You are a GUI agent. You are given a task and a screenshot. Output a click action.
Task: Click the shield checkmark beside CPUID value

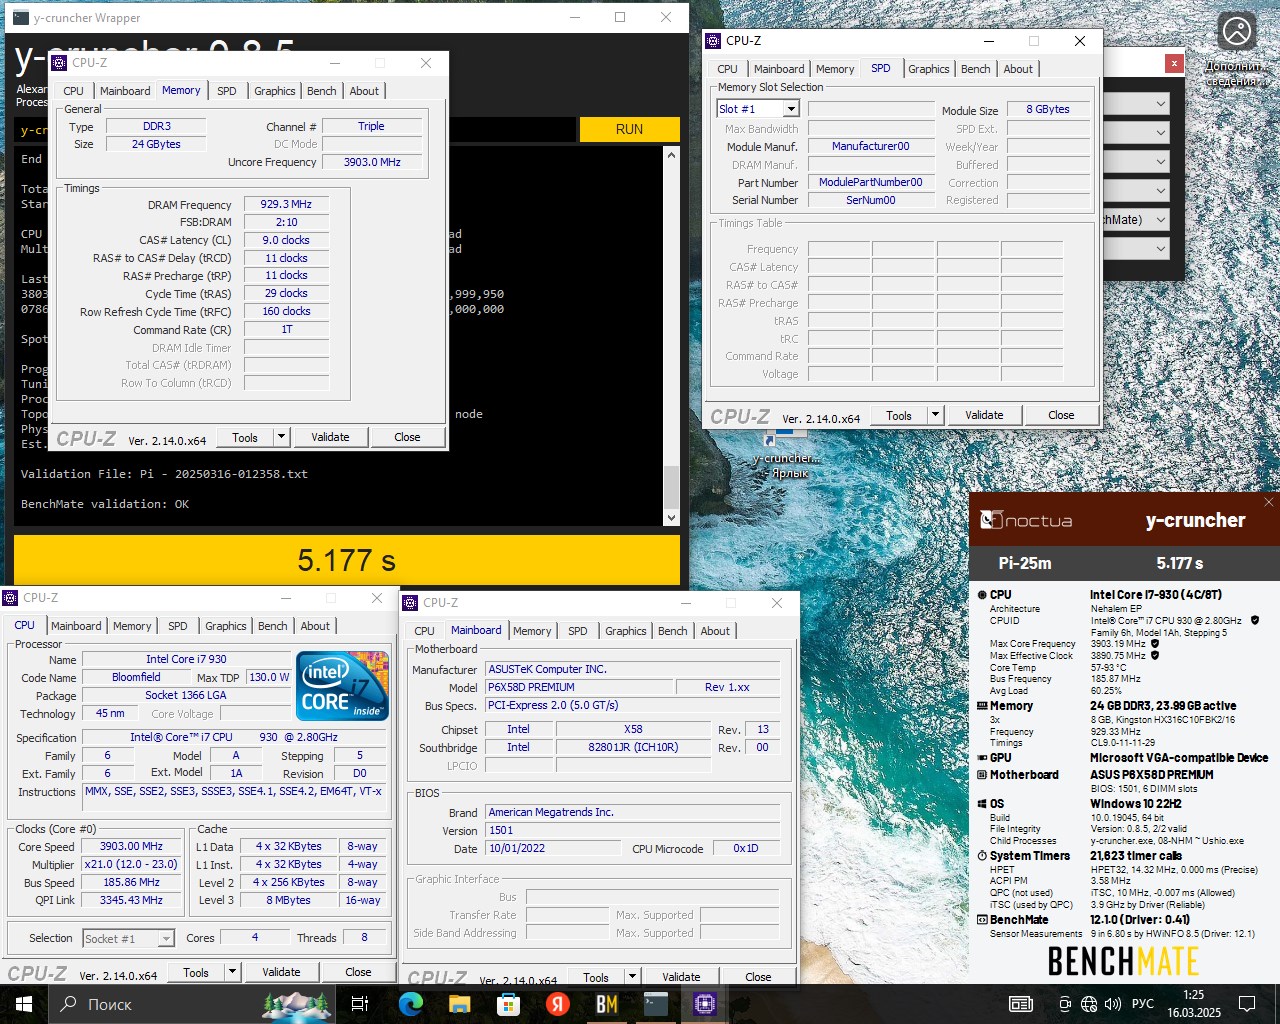(1255, 620)
